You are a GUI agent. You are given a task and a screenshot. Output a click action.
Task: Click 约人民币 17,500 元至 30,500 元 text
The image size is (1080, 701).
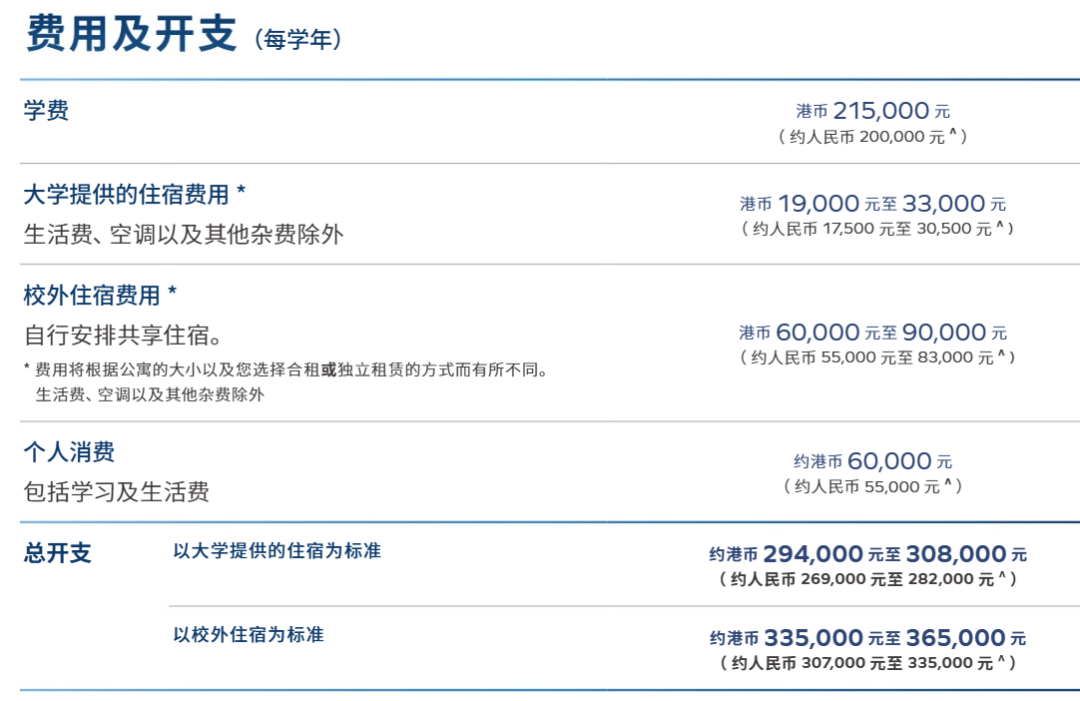pyautogui.click(x=877, y=229)
